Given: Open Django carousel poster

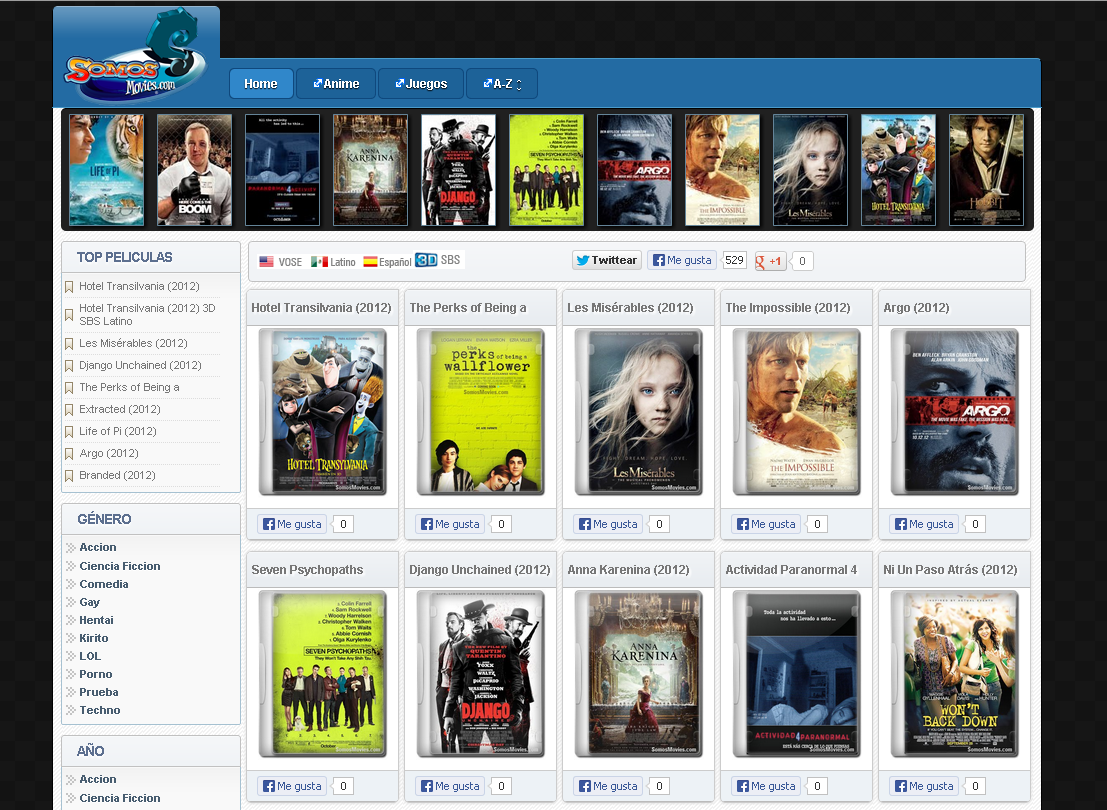Looking at the screenshot, I should coord(458,169).
